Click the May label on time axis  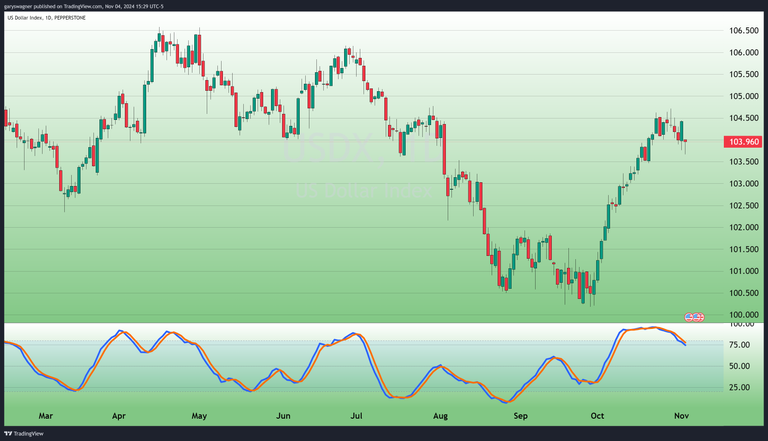(198, 414)
